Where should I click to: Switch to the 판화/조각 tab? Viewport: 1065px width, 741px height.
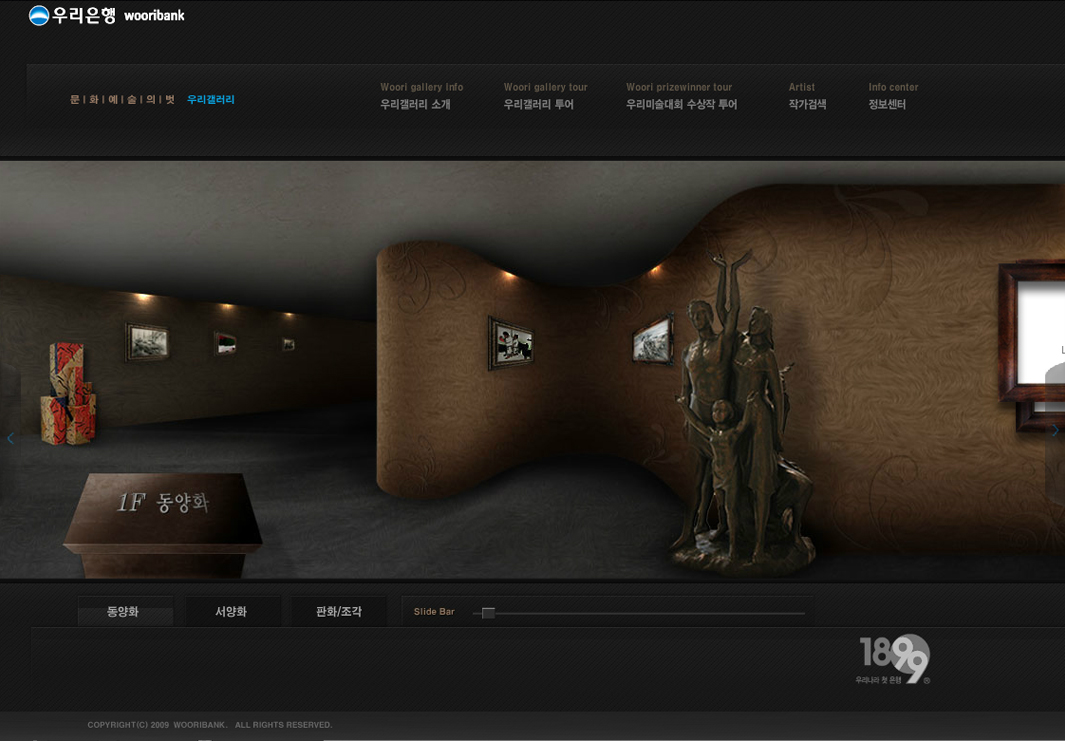pos(338,612)
